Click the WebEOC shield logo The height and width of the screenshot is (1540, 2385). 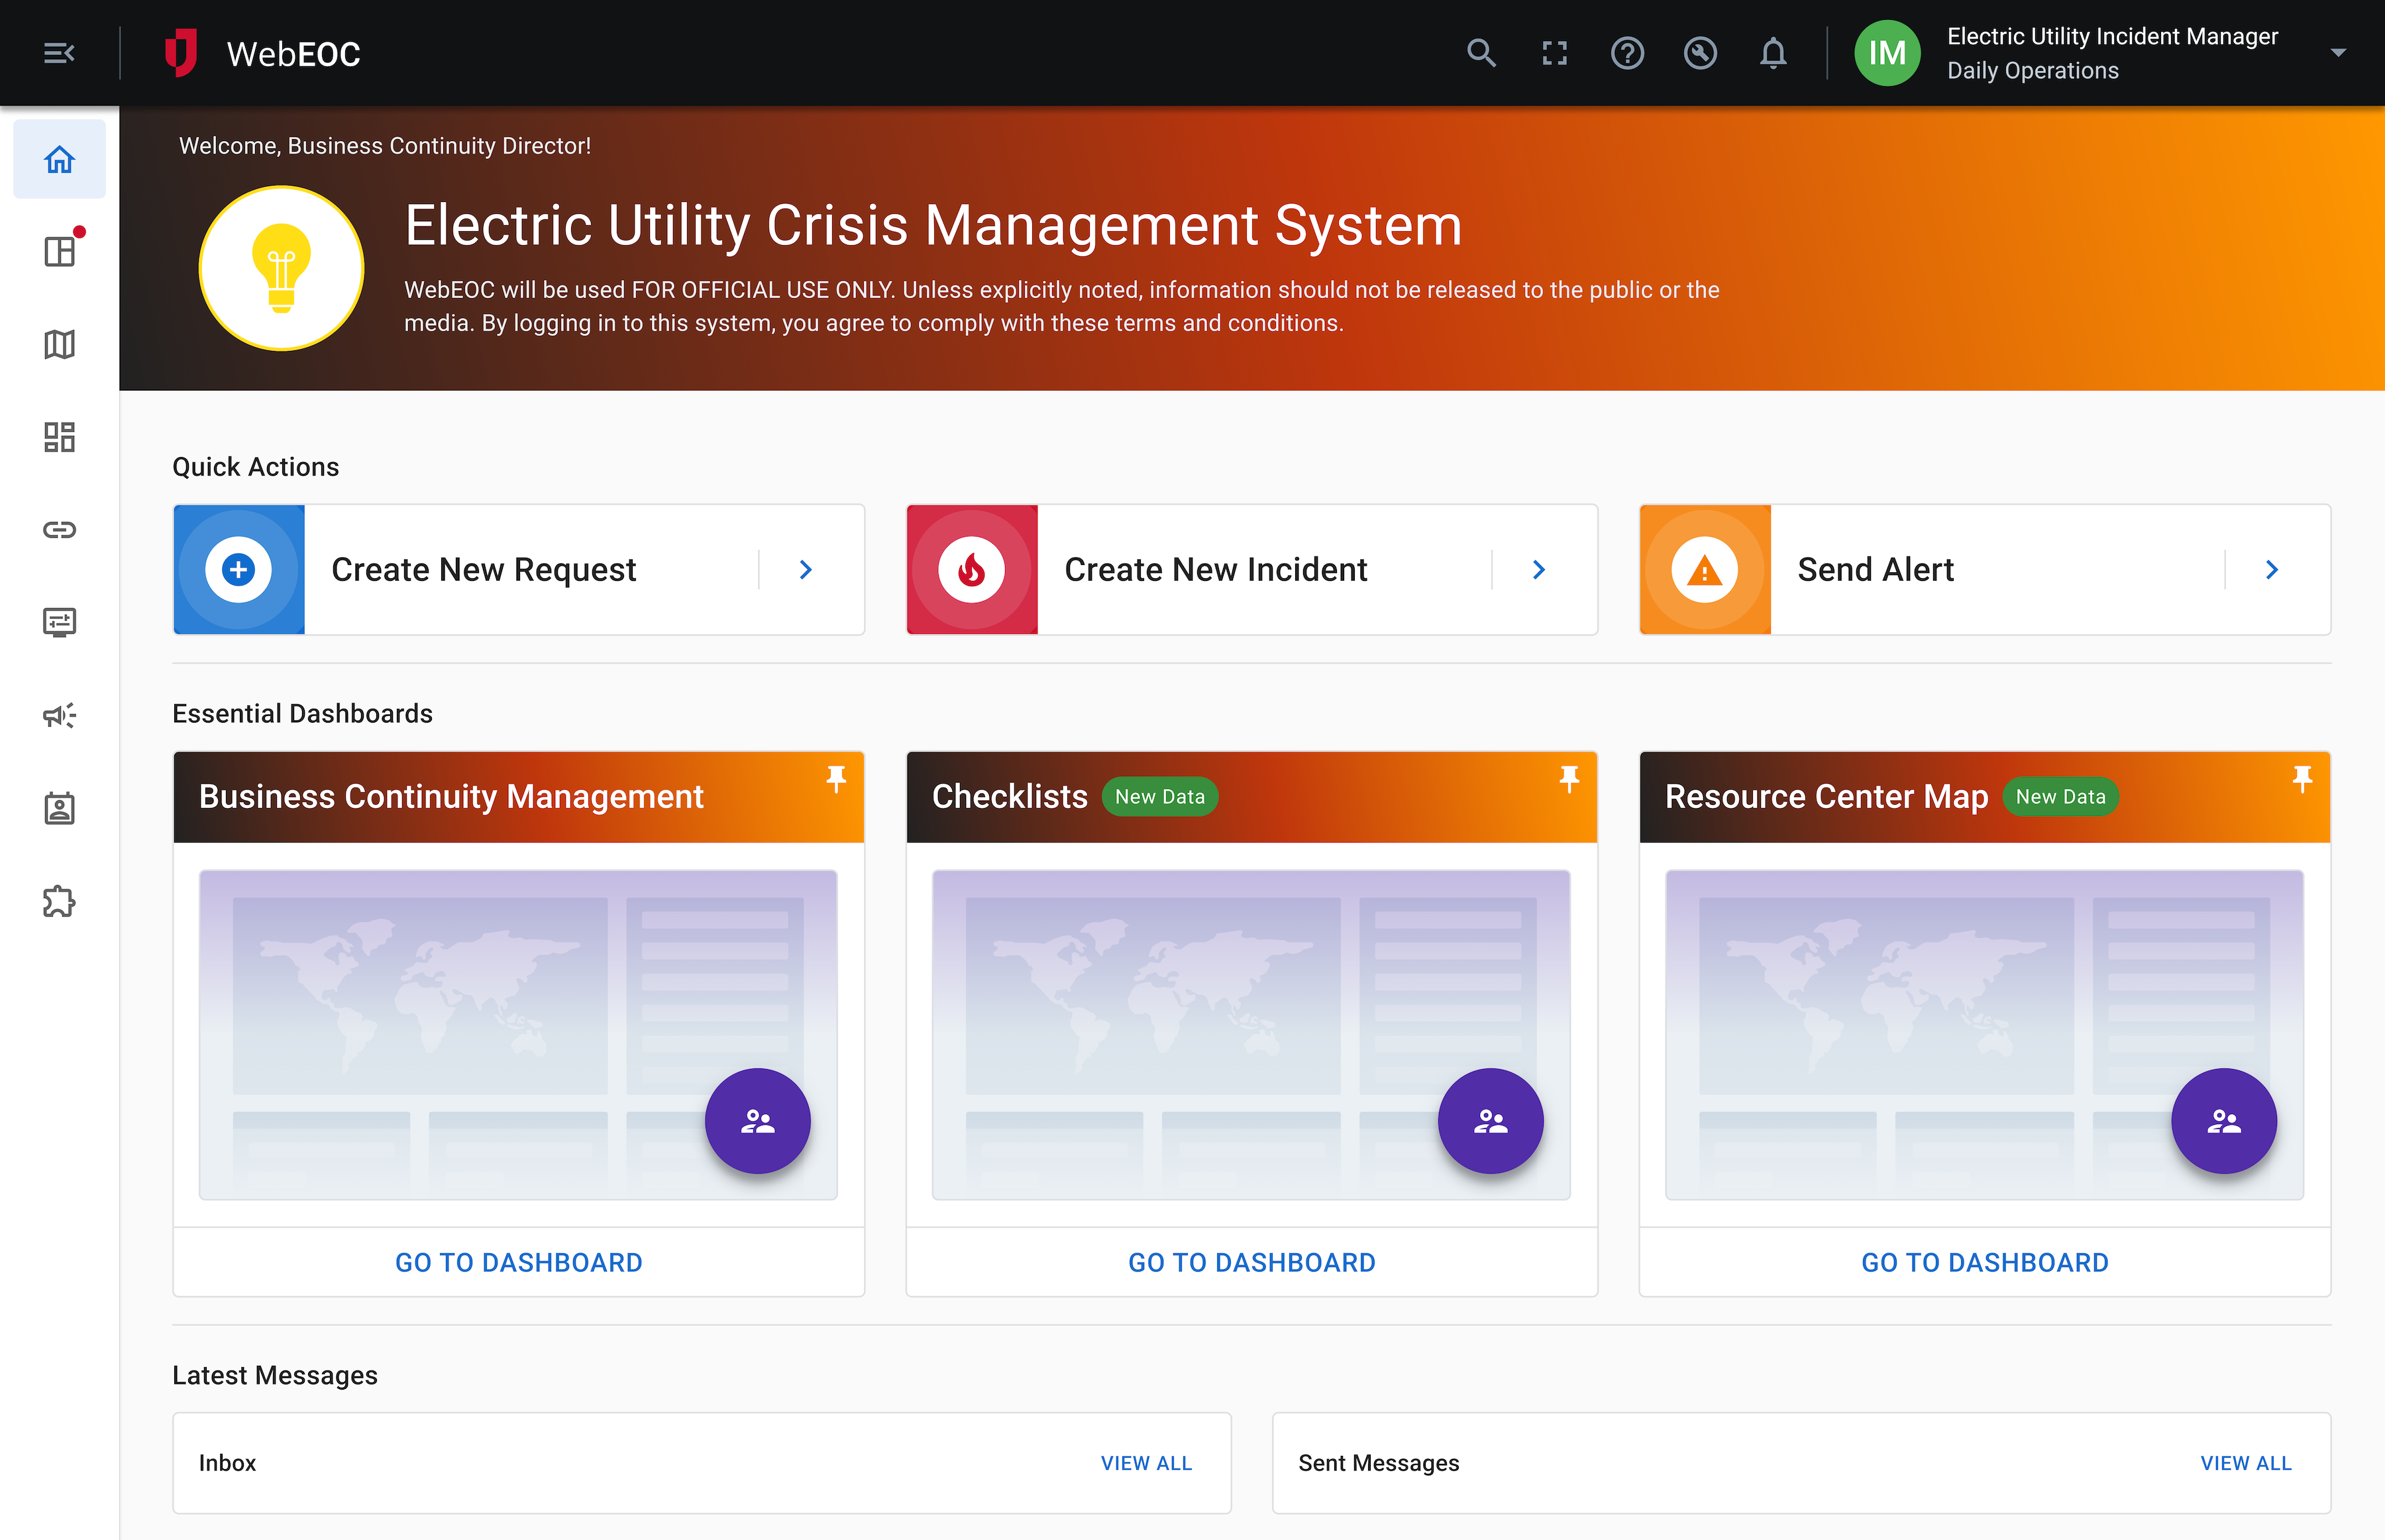click(181, 53)
